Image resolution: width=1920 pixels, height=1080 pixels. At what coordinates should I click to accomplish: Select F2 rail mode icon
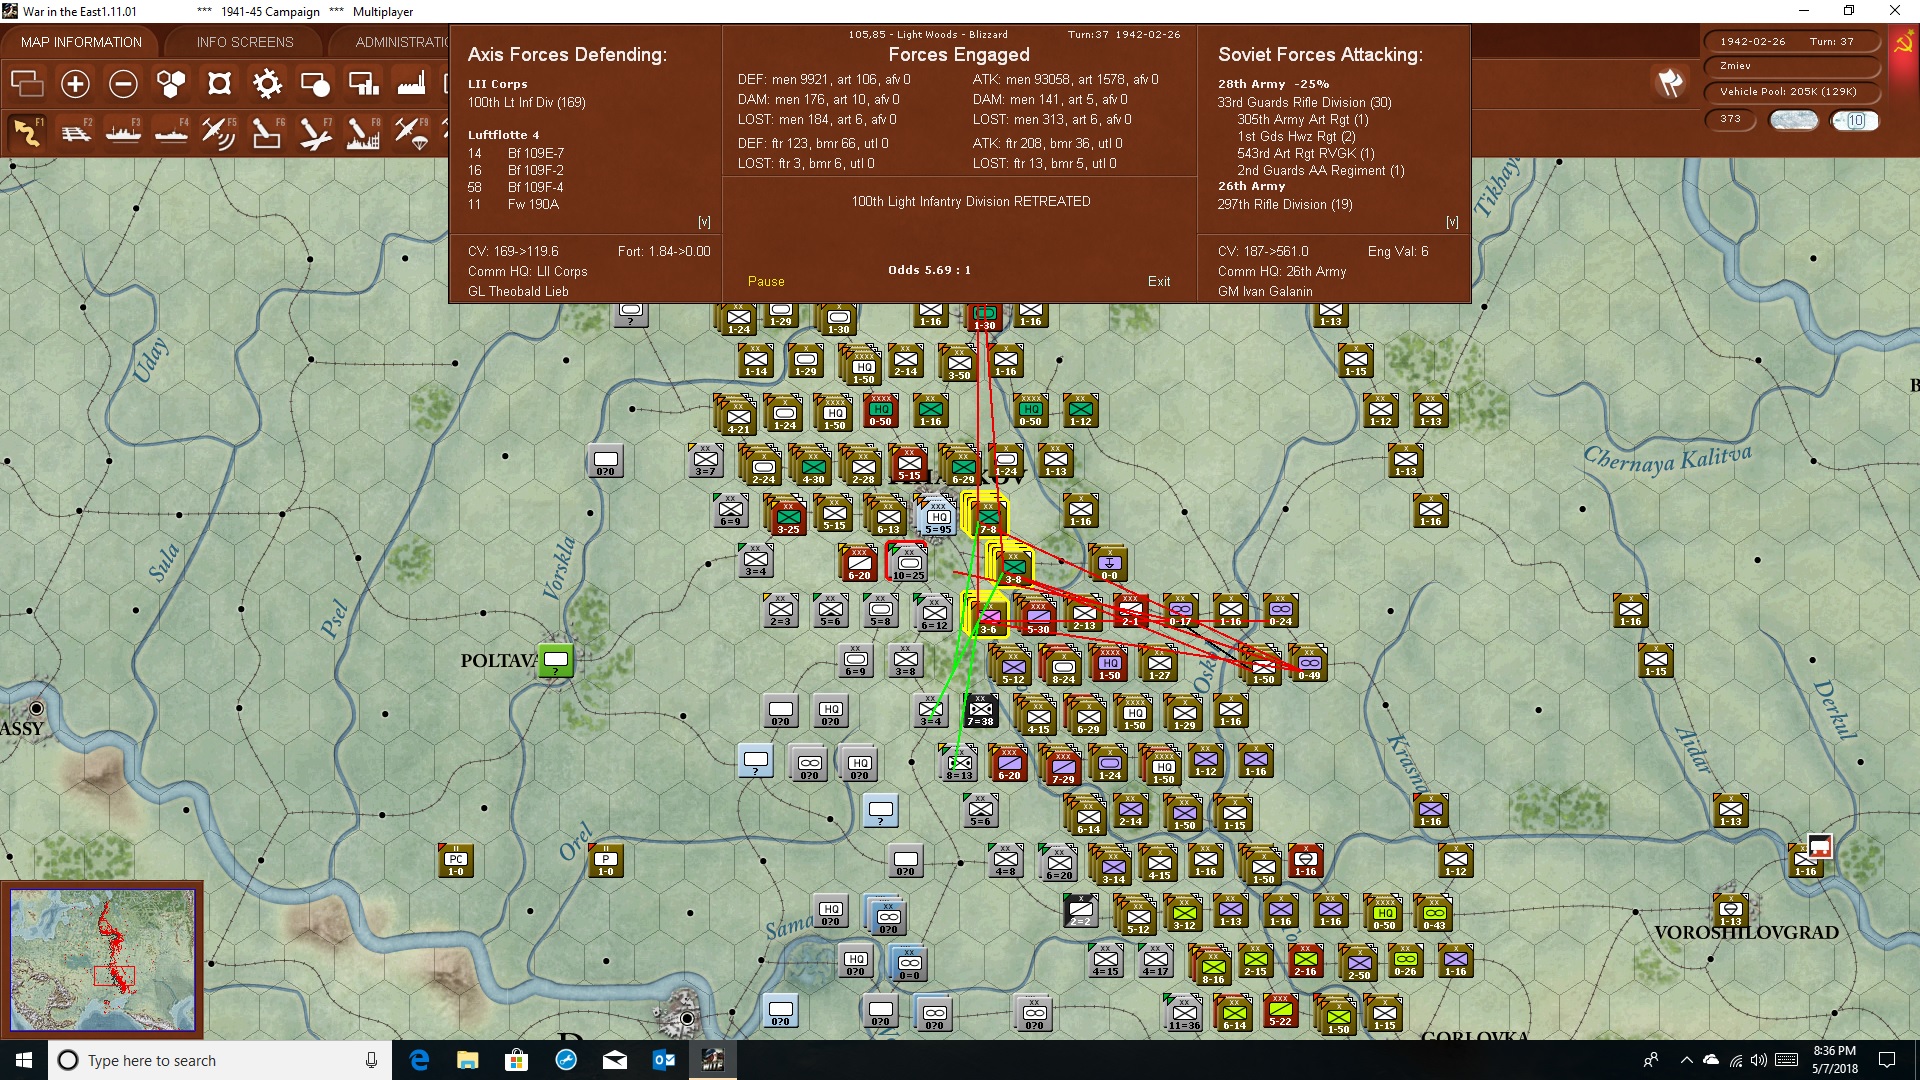point(75,132)
